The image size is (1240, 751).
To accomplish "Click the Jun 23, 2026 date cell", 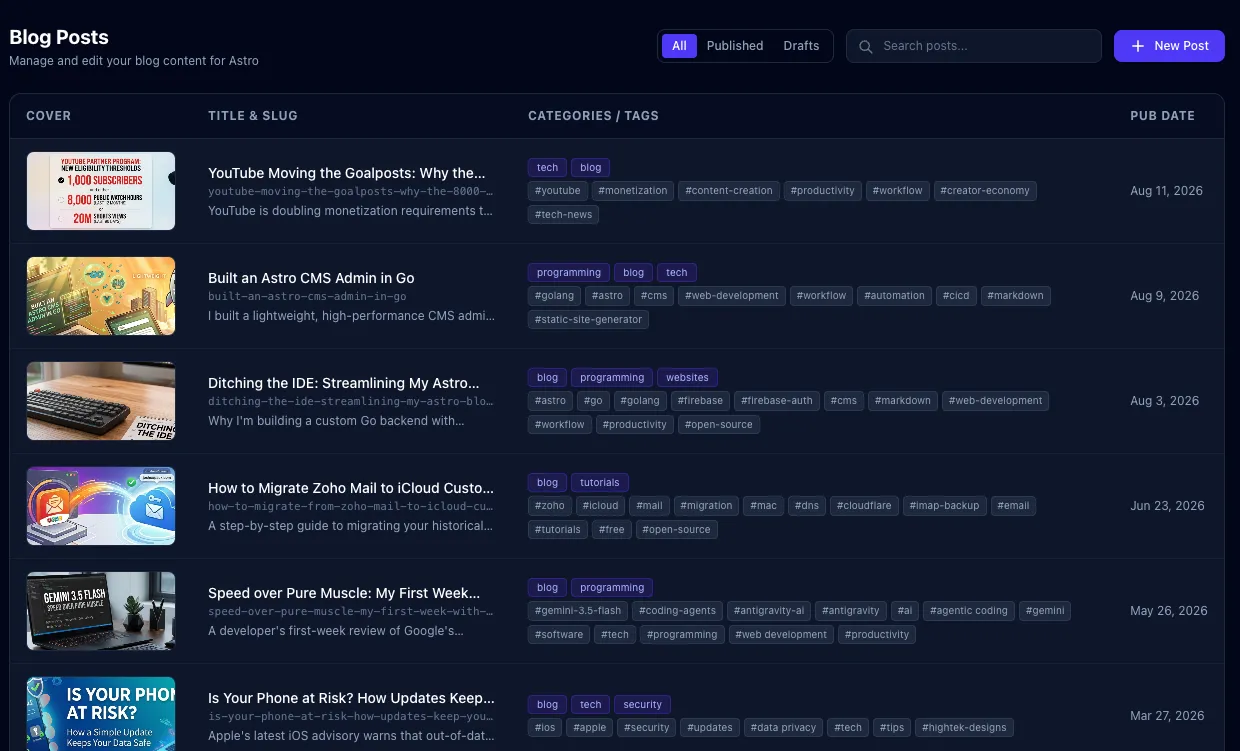I will pos(1167,506).
